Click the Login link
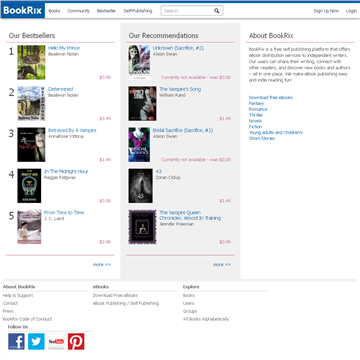Viewport: 360px width, 360px height. pyautogui.click(x=351, y=11)
